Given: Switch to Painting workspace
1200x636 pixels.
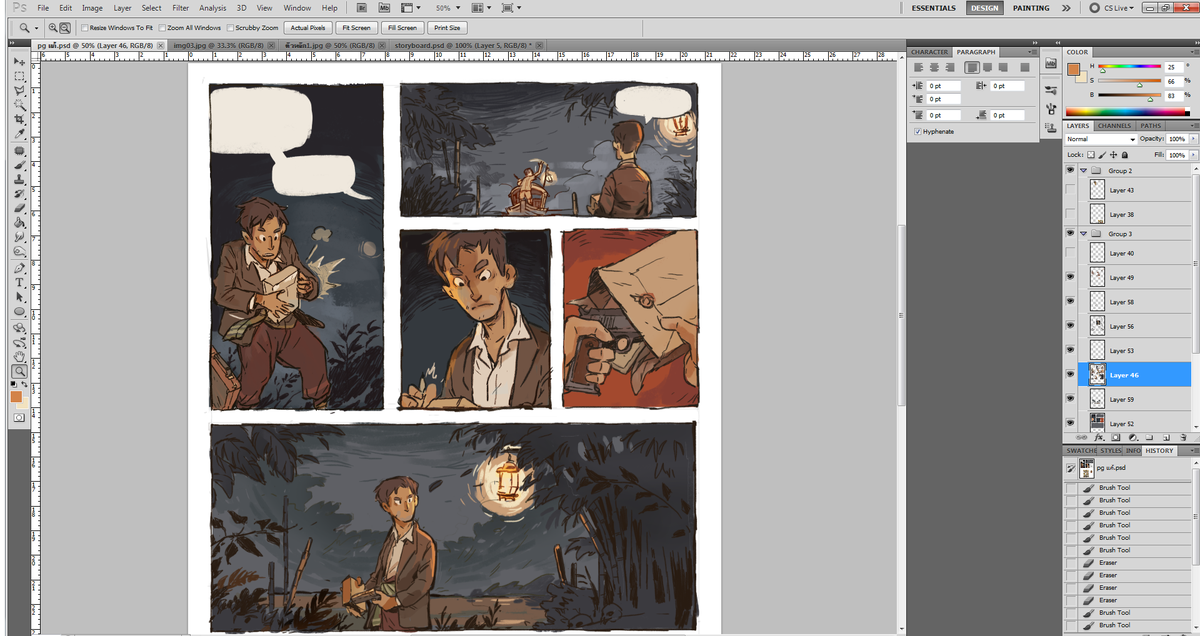Looking at the screenshot, I should pyautogui.click(x=1031, y=8).
